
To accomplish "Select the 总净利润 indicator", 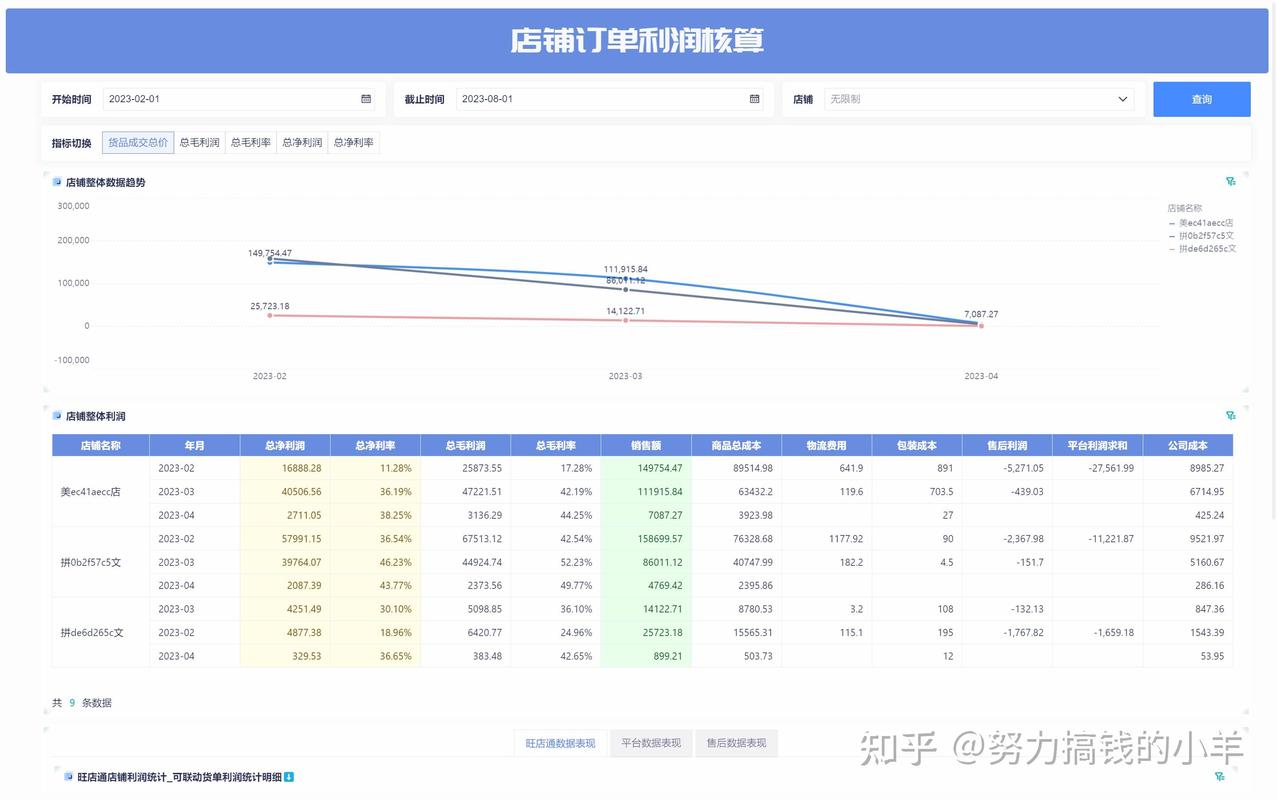I will tap(302, 143).
